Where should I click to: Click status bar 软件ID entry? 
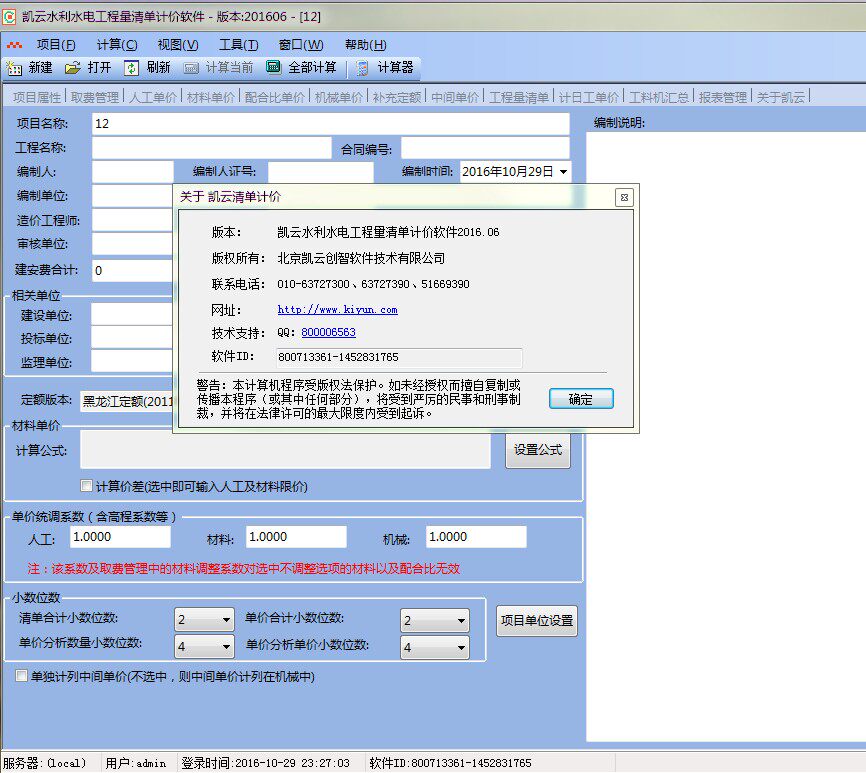click(450, 763)
